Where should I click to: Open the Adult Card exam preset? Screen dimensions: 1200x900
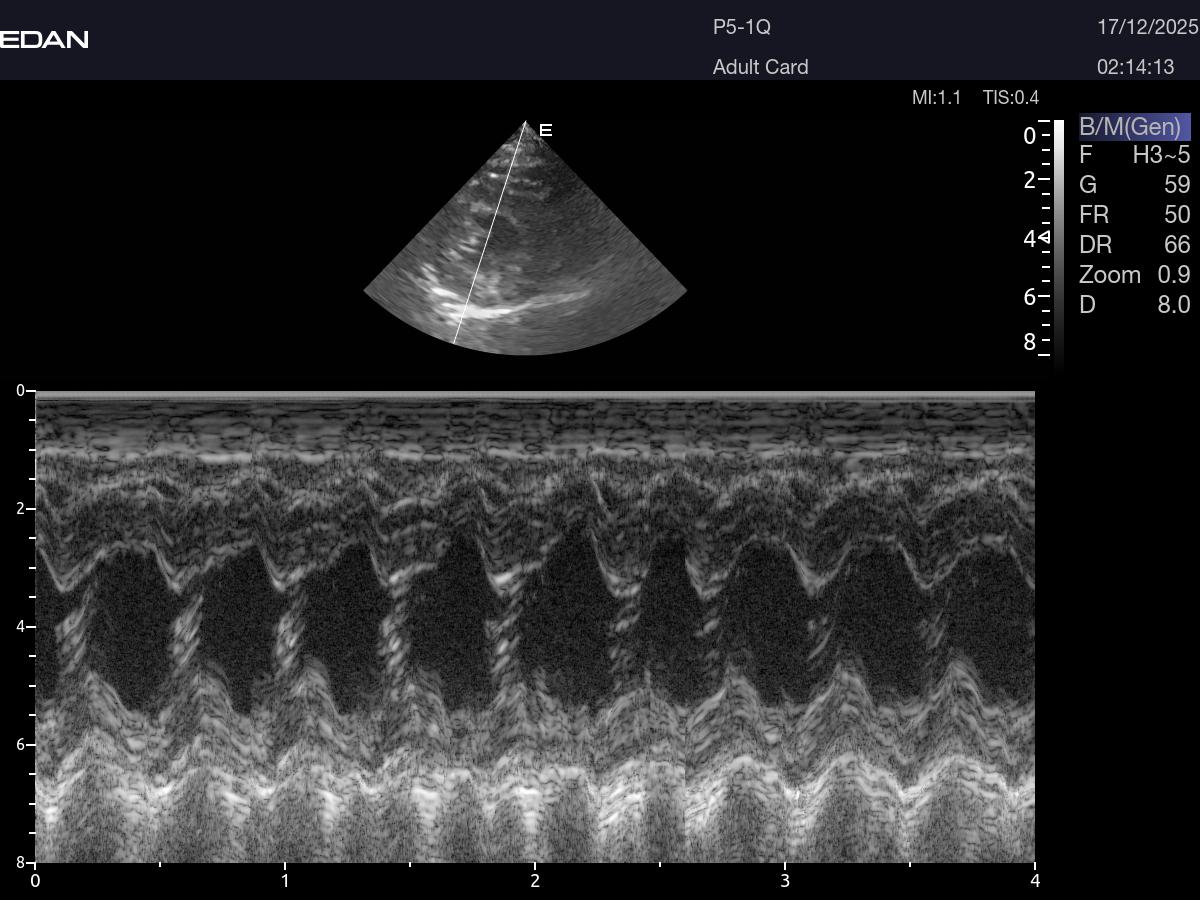pos(760,67)
